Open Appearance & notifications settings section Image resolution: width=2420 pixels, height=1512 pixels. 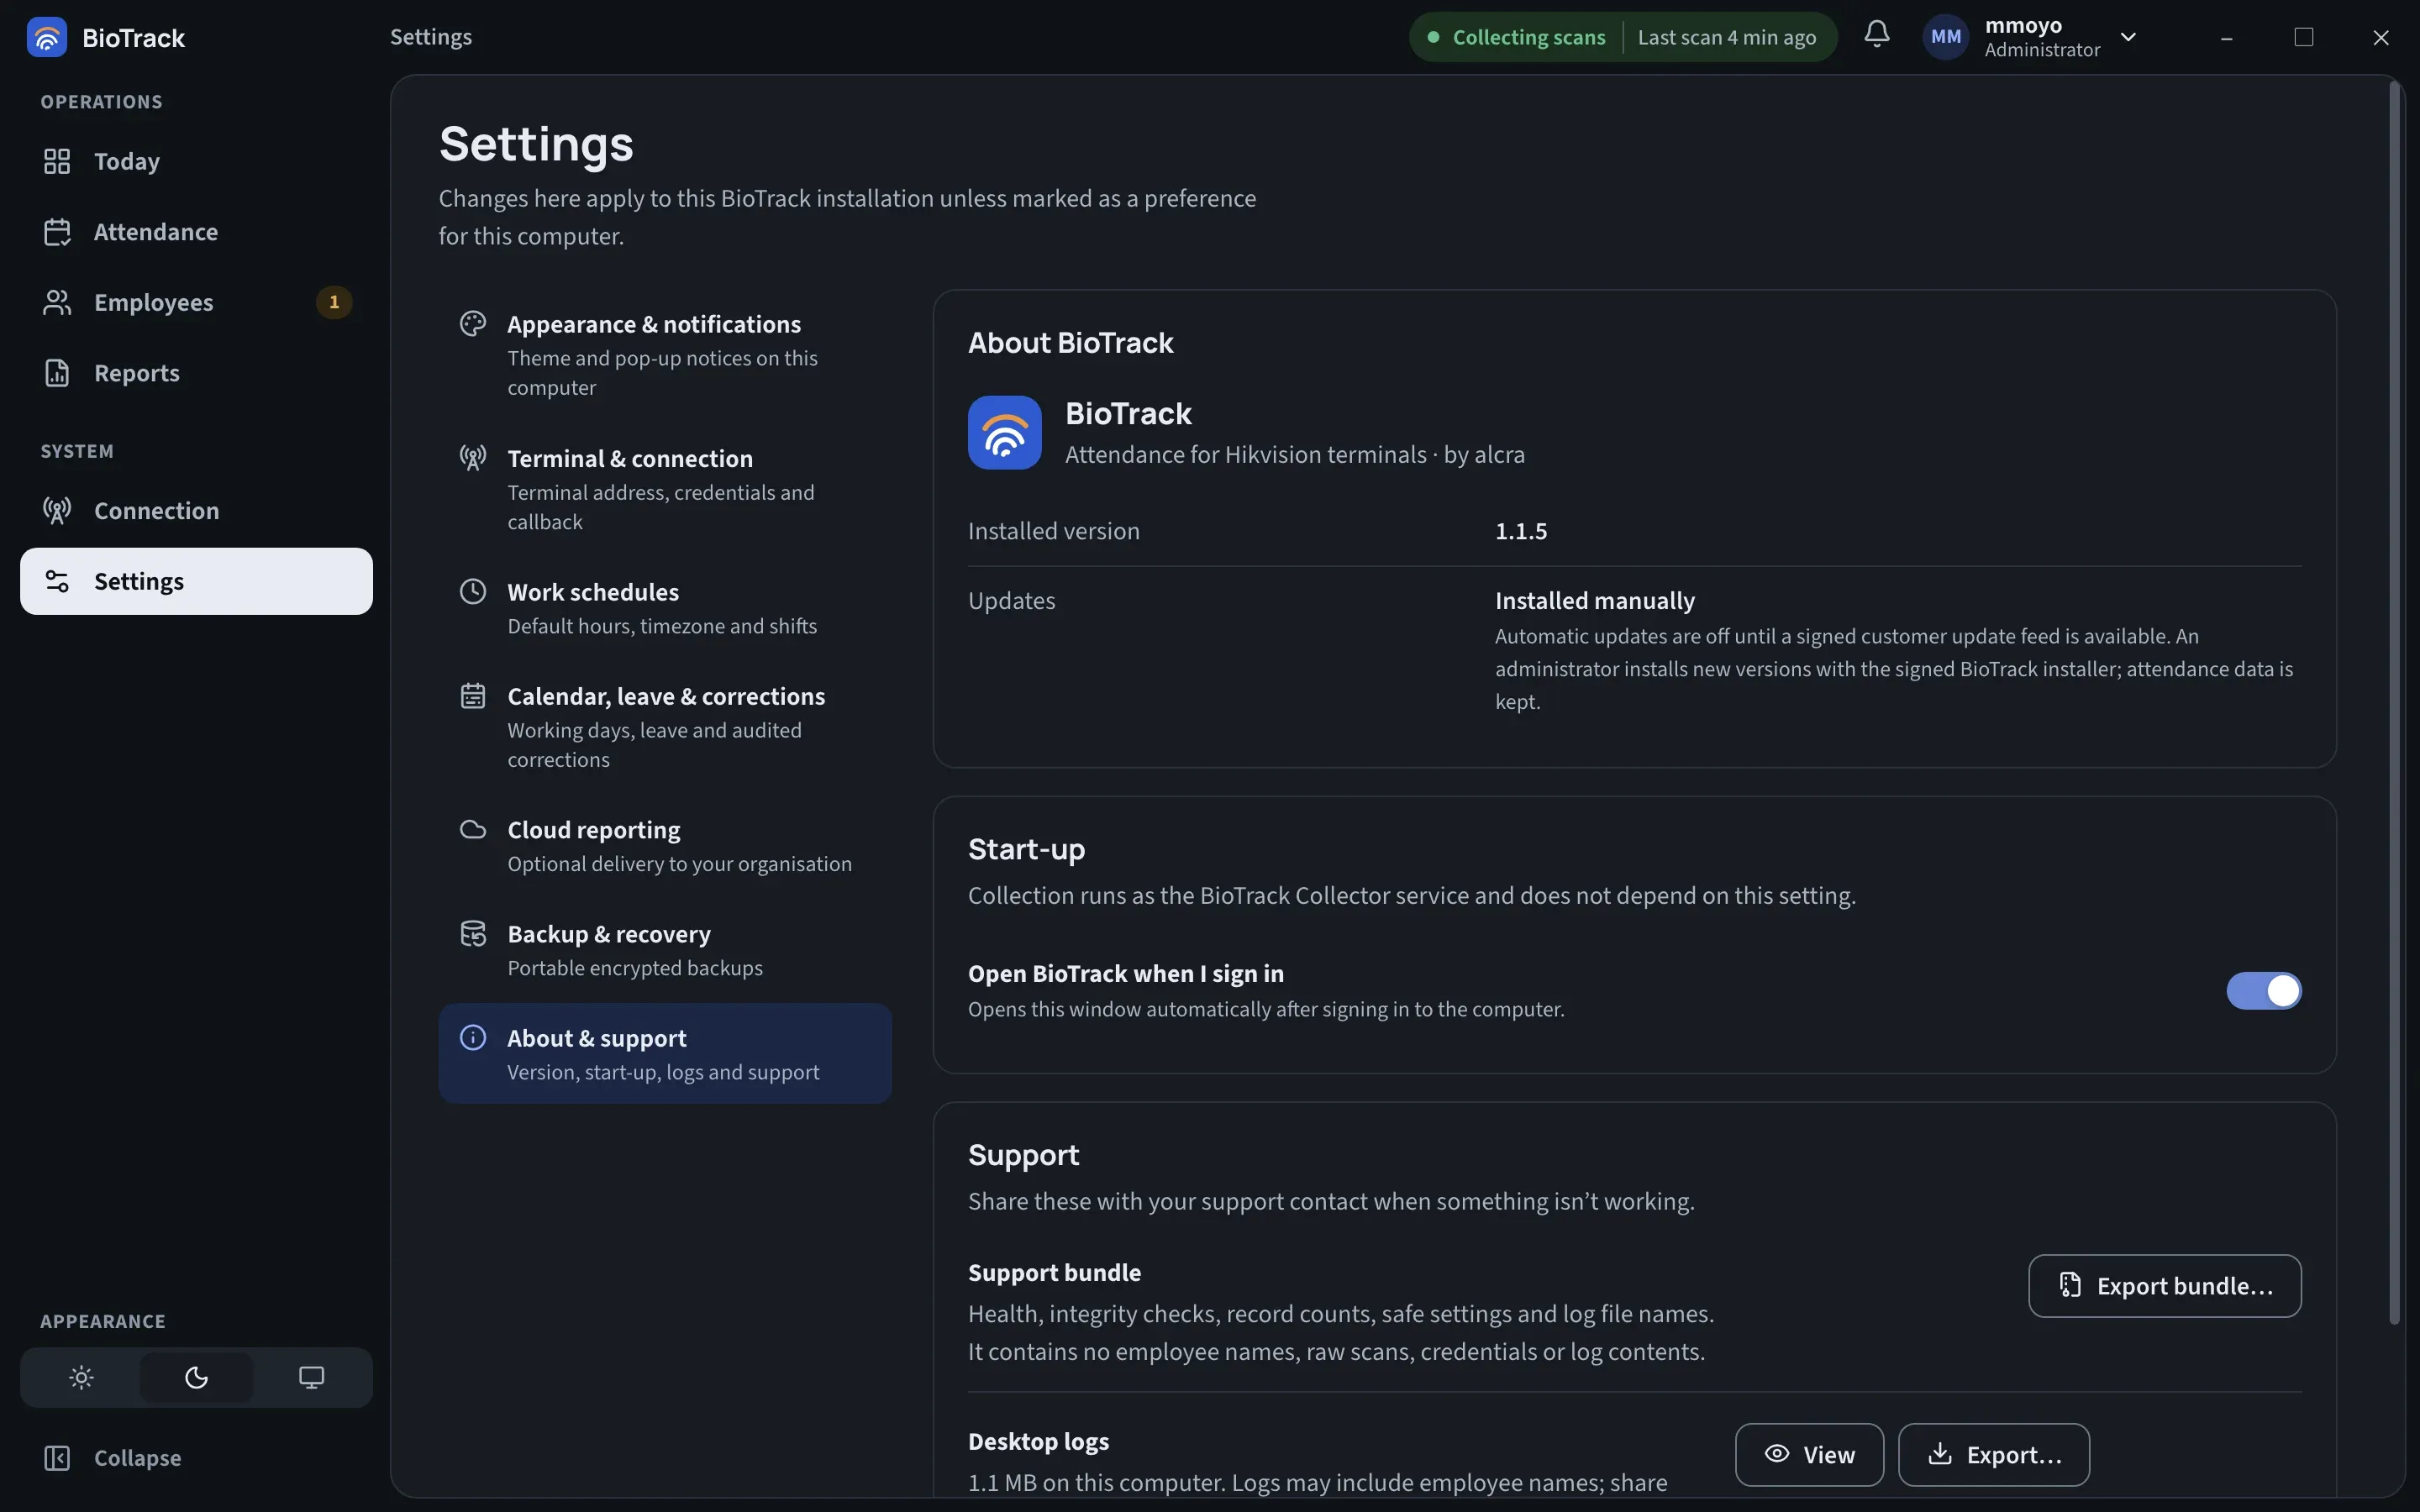[x=665, y=354]
